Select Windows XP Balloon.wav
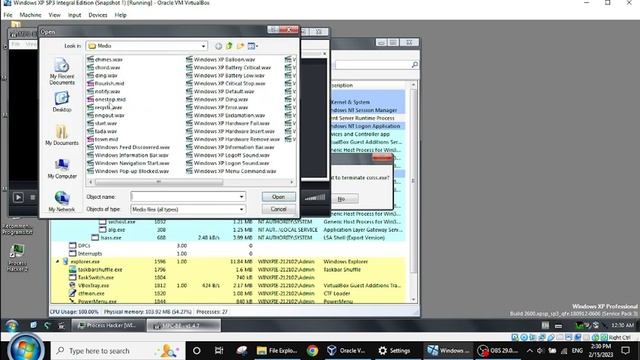Viewport: 640px width, 360px height. click(220, 60)
